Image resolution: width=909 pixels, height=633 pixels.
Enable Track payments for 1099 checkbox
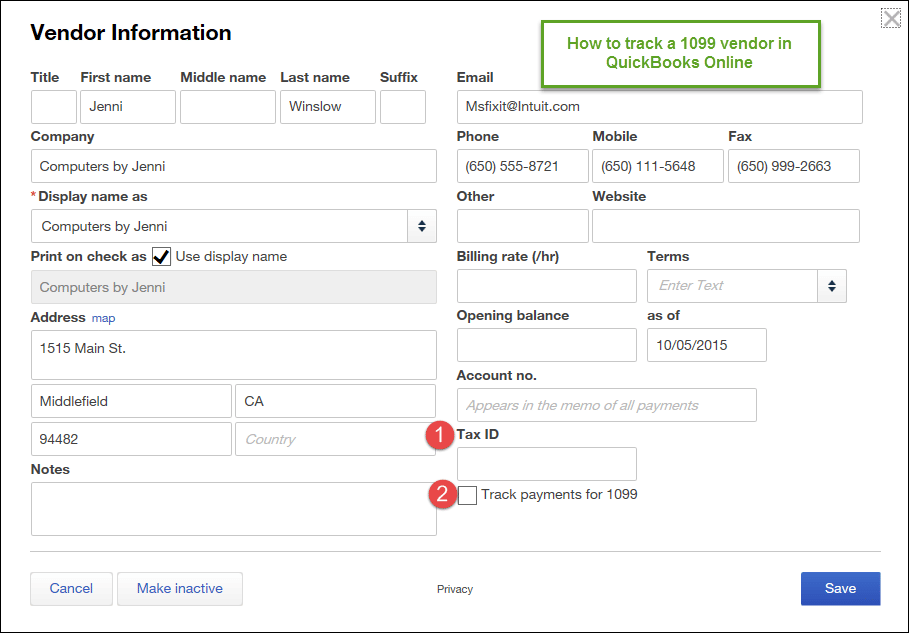(x=468, y=495)
